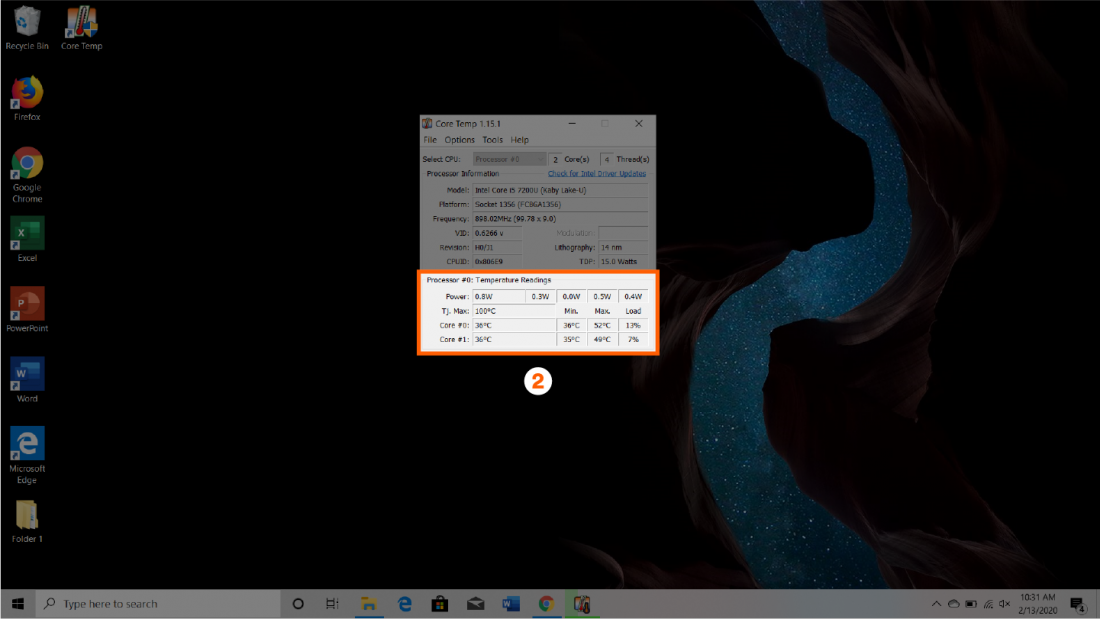Click Check for Intel Driver Updates link
This screenshot has width=1100, height=619.
click(597, 174)
